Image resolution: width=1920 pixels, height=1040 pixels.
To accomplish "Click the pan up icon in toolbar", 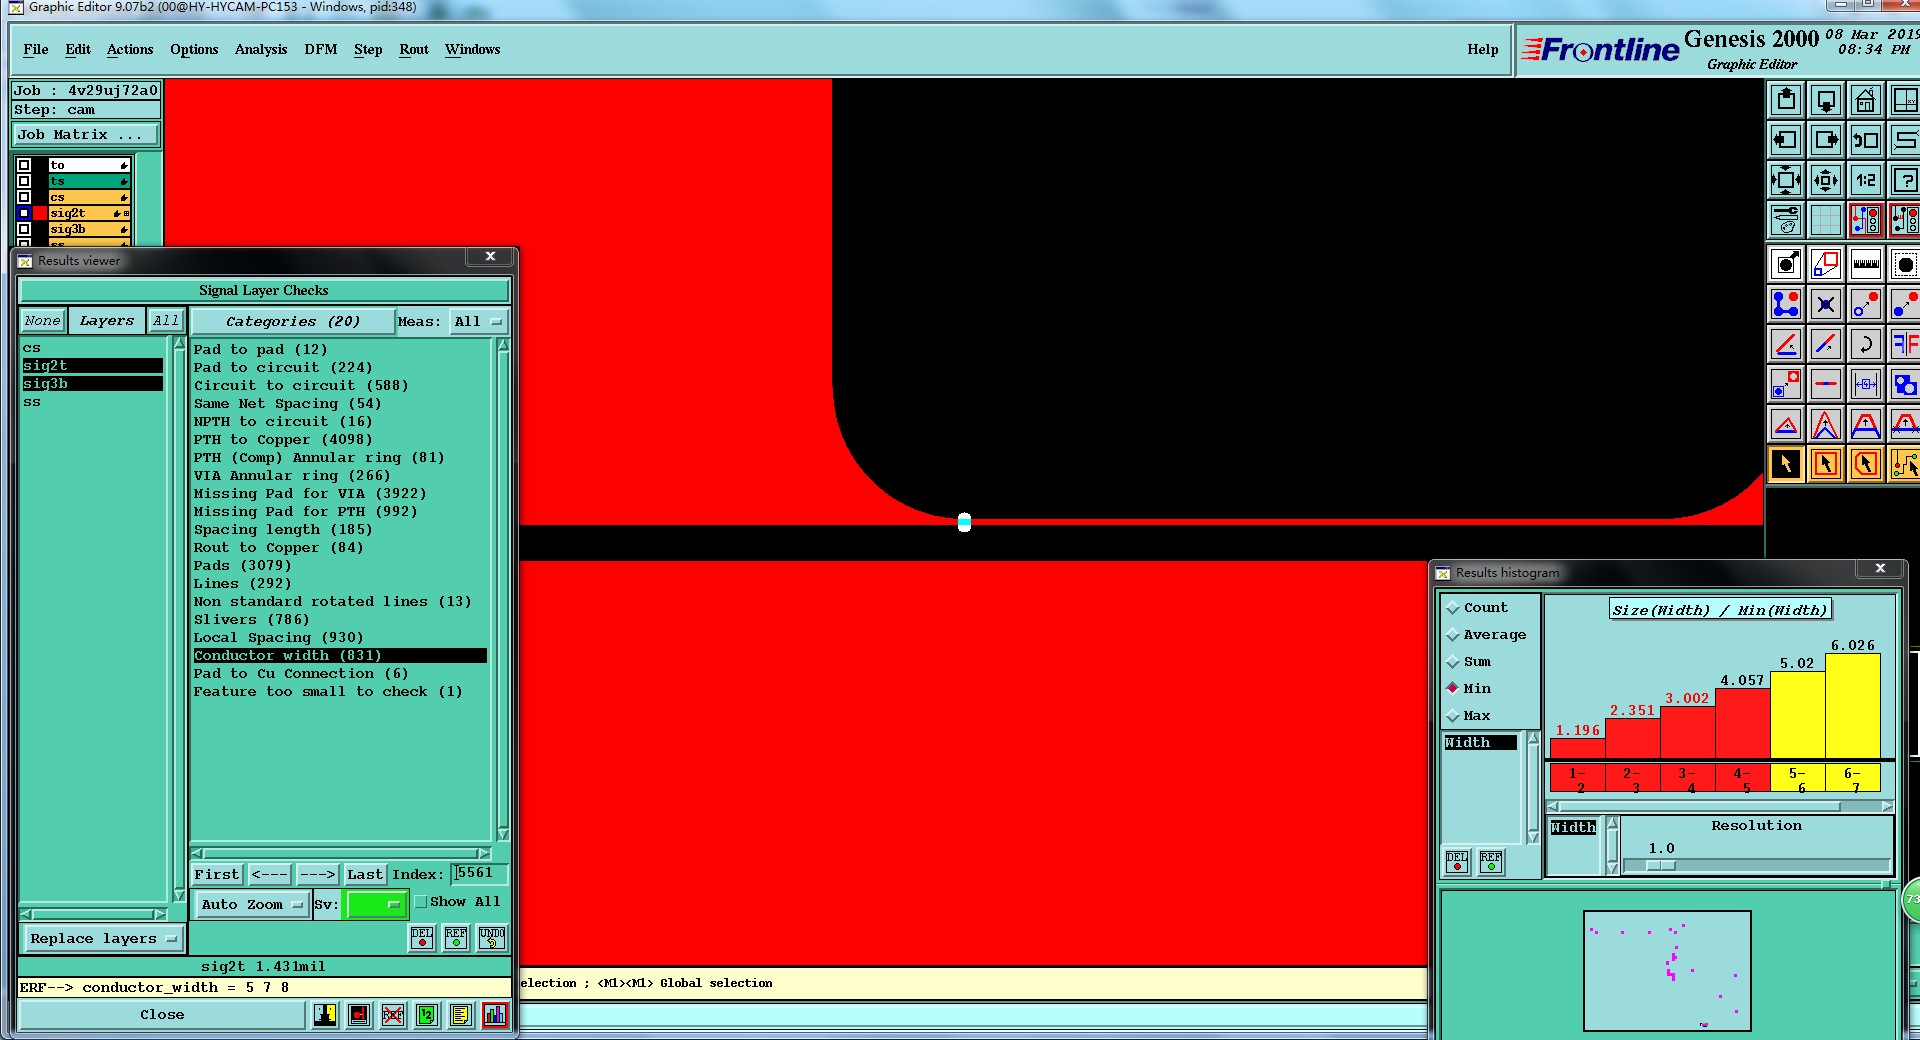I will pyautogui.click(x=1786, y=100).
